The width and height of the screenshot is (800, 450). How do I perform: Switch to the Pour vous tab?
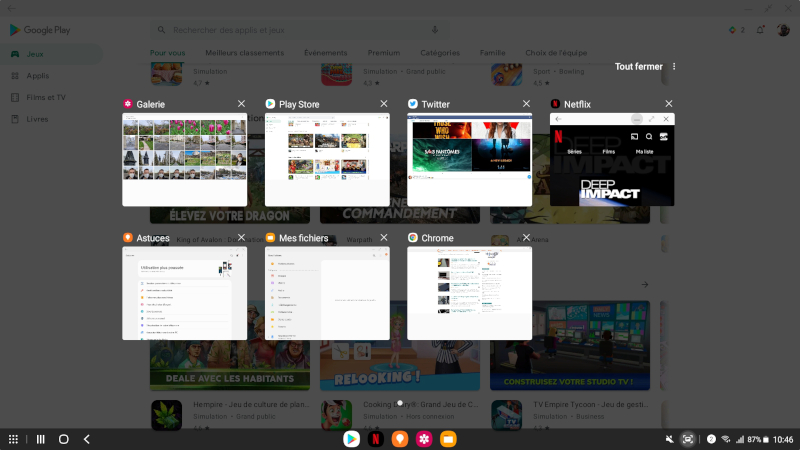[167, 53]
